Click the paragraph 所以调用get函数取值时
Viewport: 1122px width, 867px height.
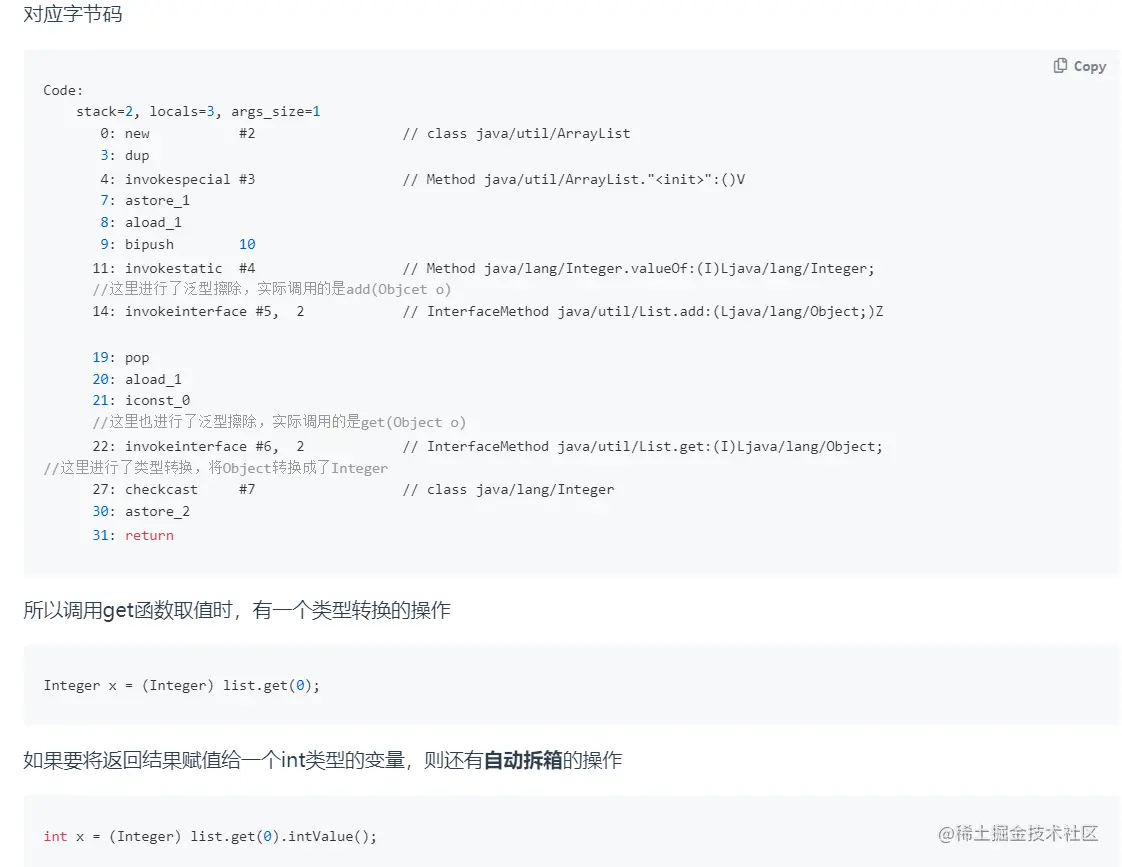237,610
